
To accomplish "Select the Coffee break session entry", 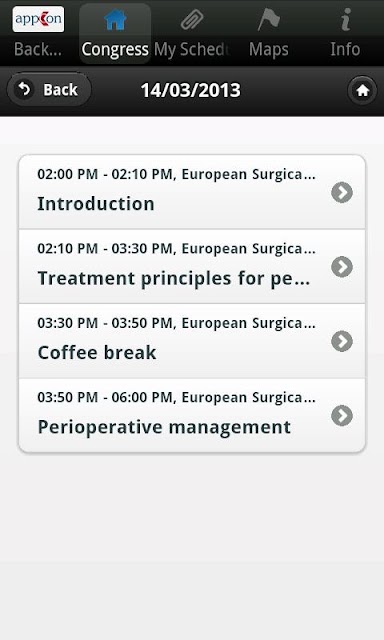I will point(192,341).
